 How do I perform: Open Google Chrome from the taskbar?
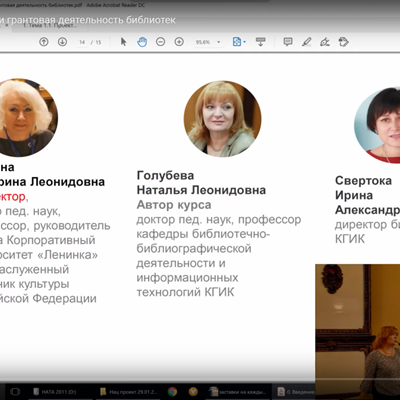coord(172,392)
